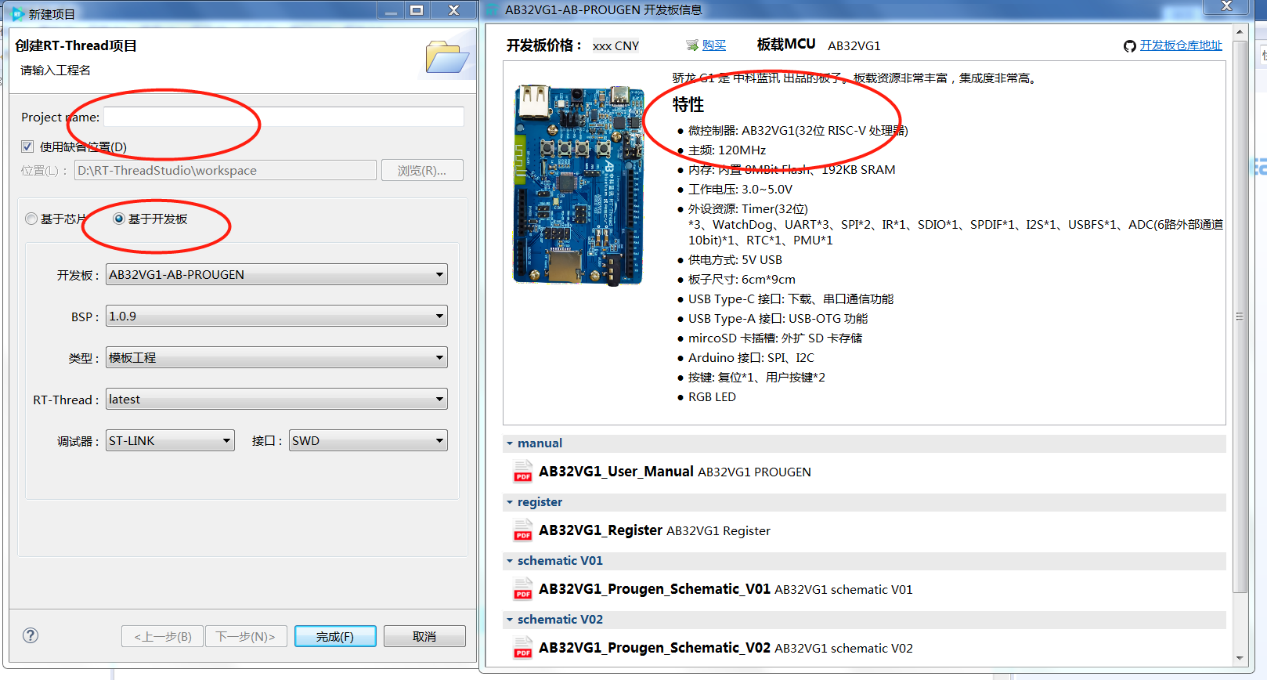
Task: Select the 基于开发板 radio button
Action: coord(120,219)
